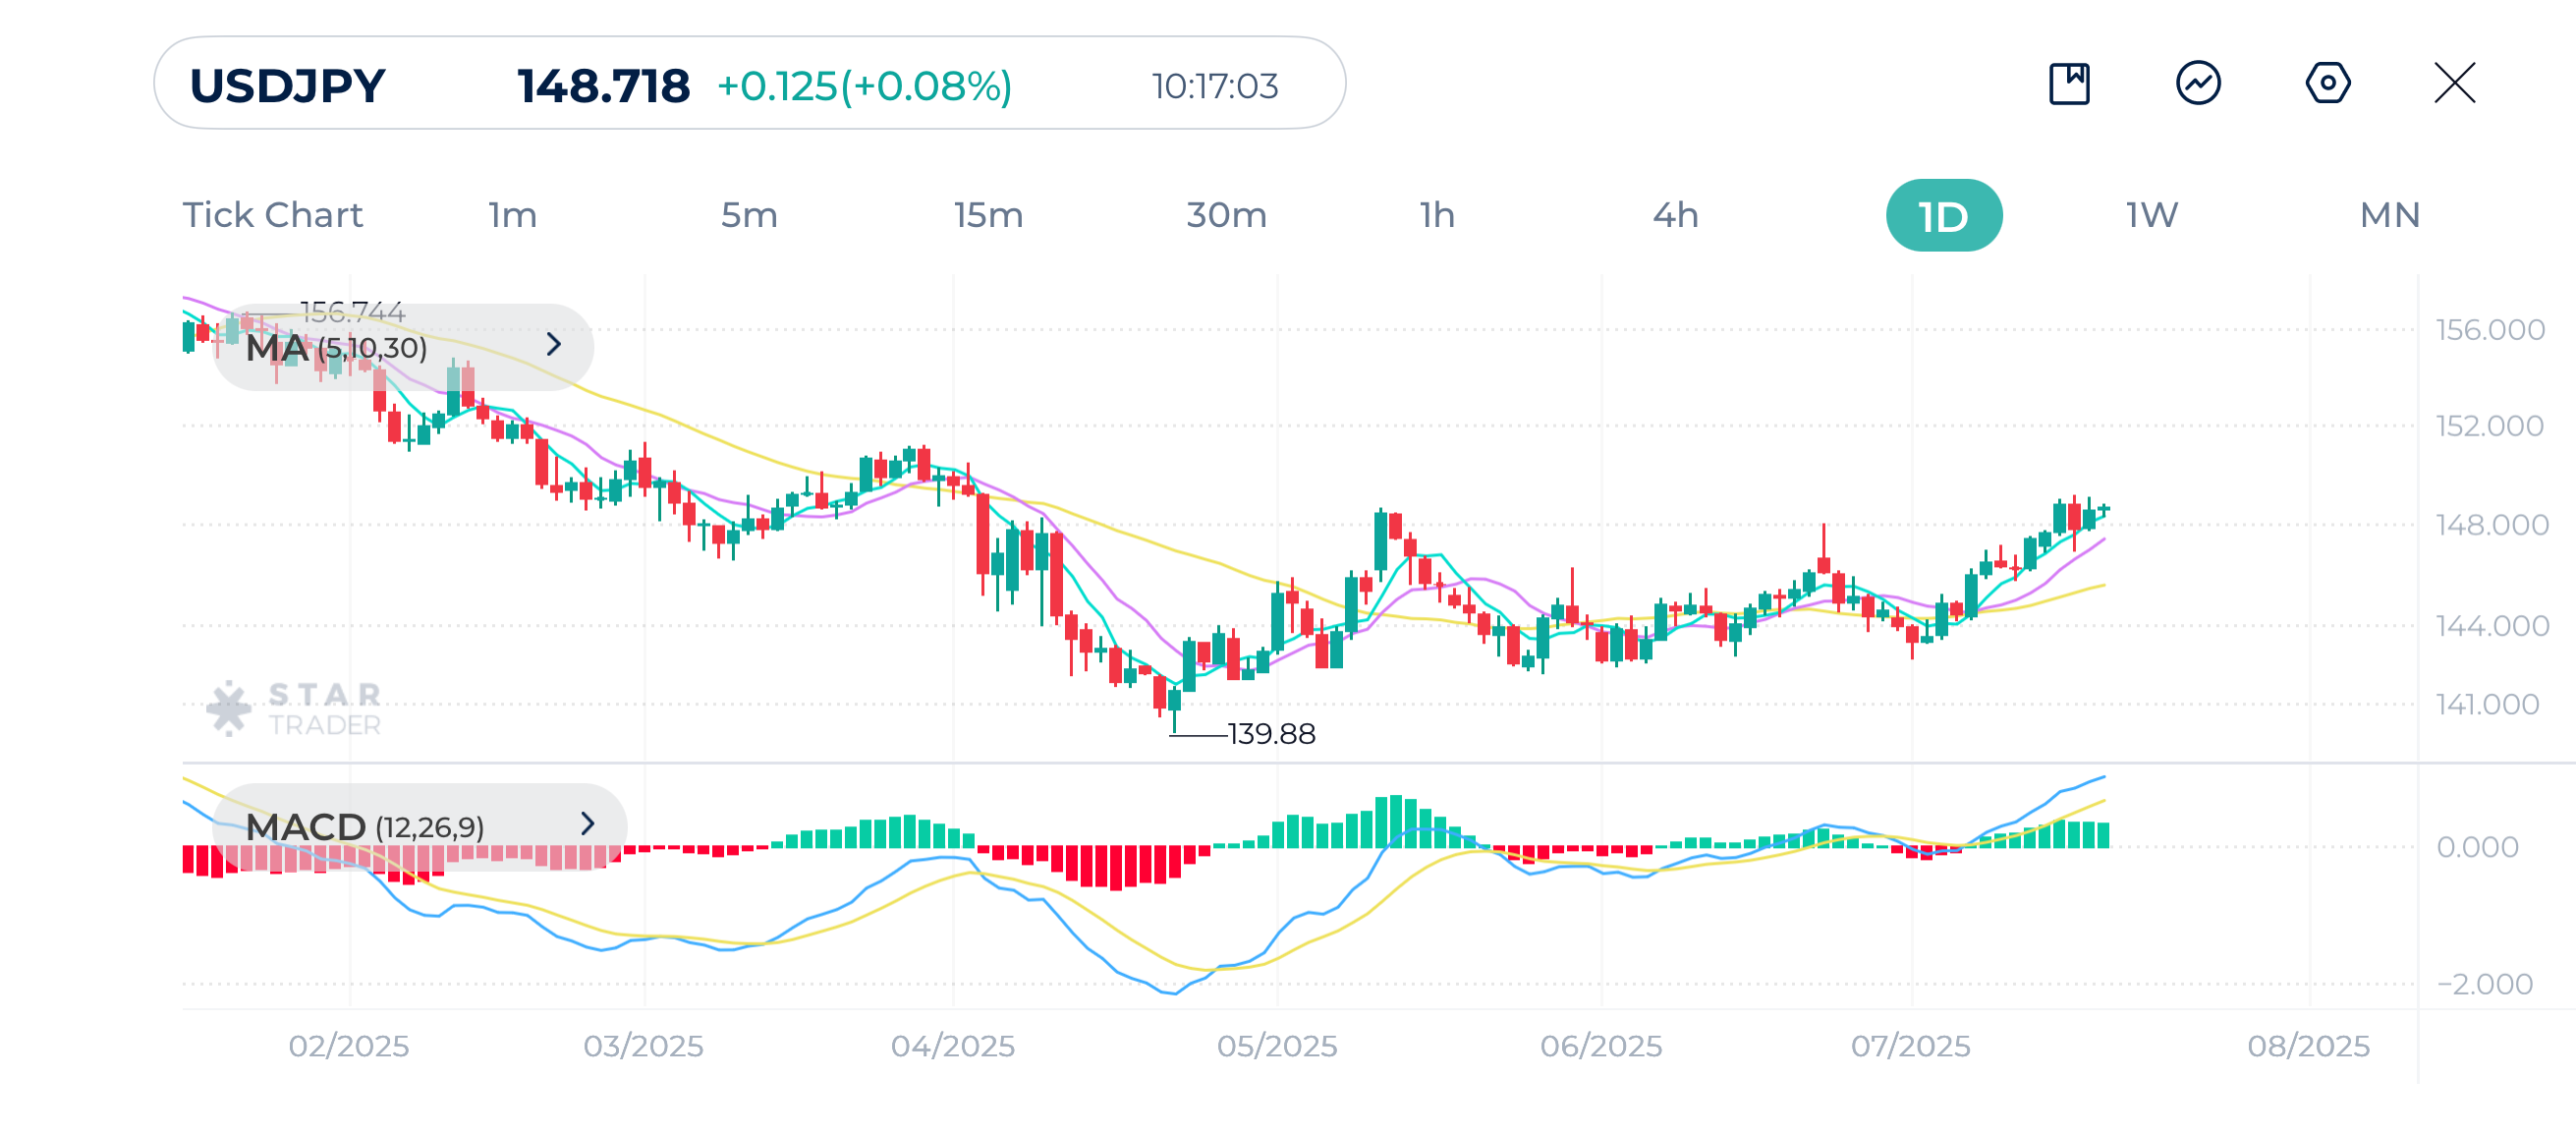Switch to the Tick Chart view
This screenshot has width=2576, height=1134.
272,214
